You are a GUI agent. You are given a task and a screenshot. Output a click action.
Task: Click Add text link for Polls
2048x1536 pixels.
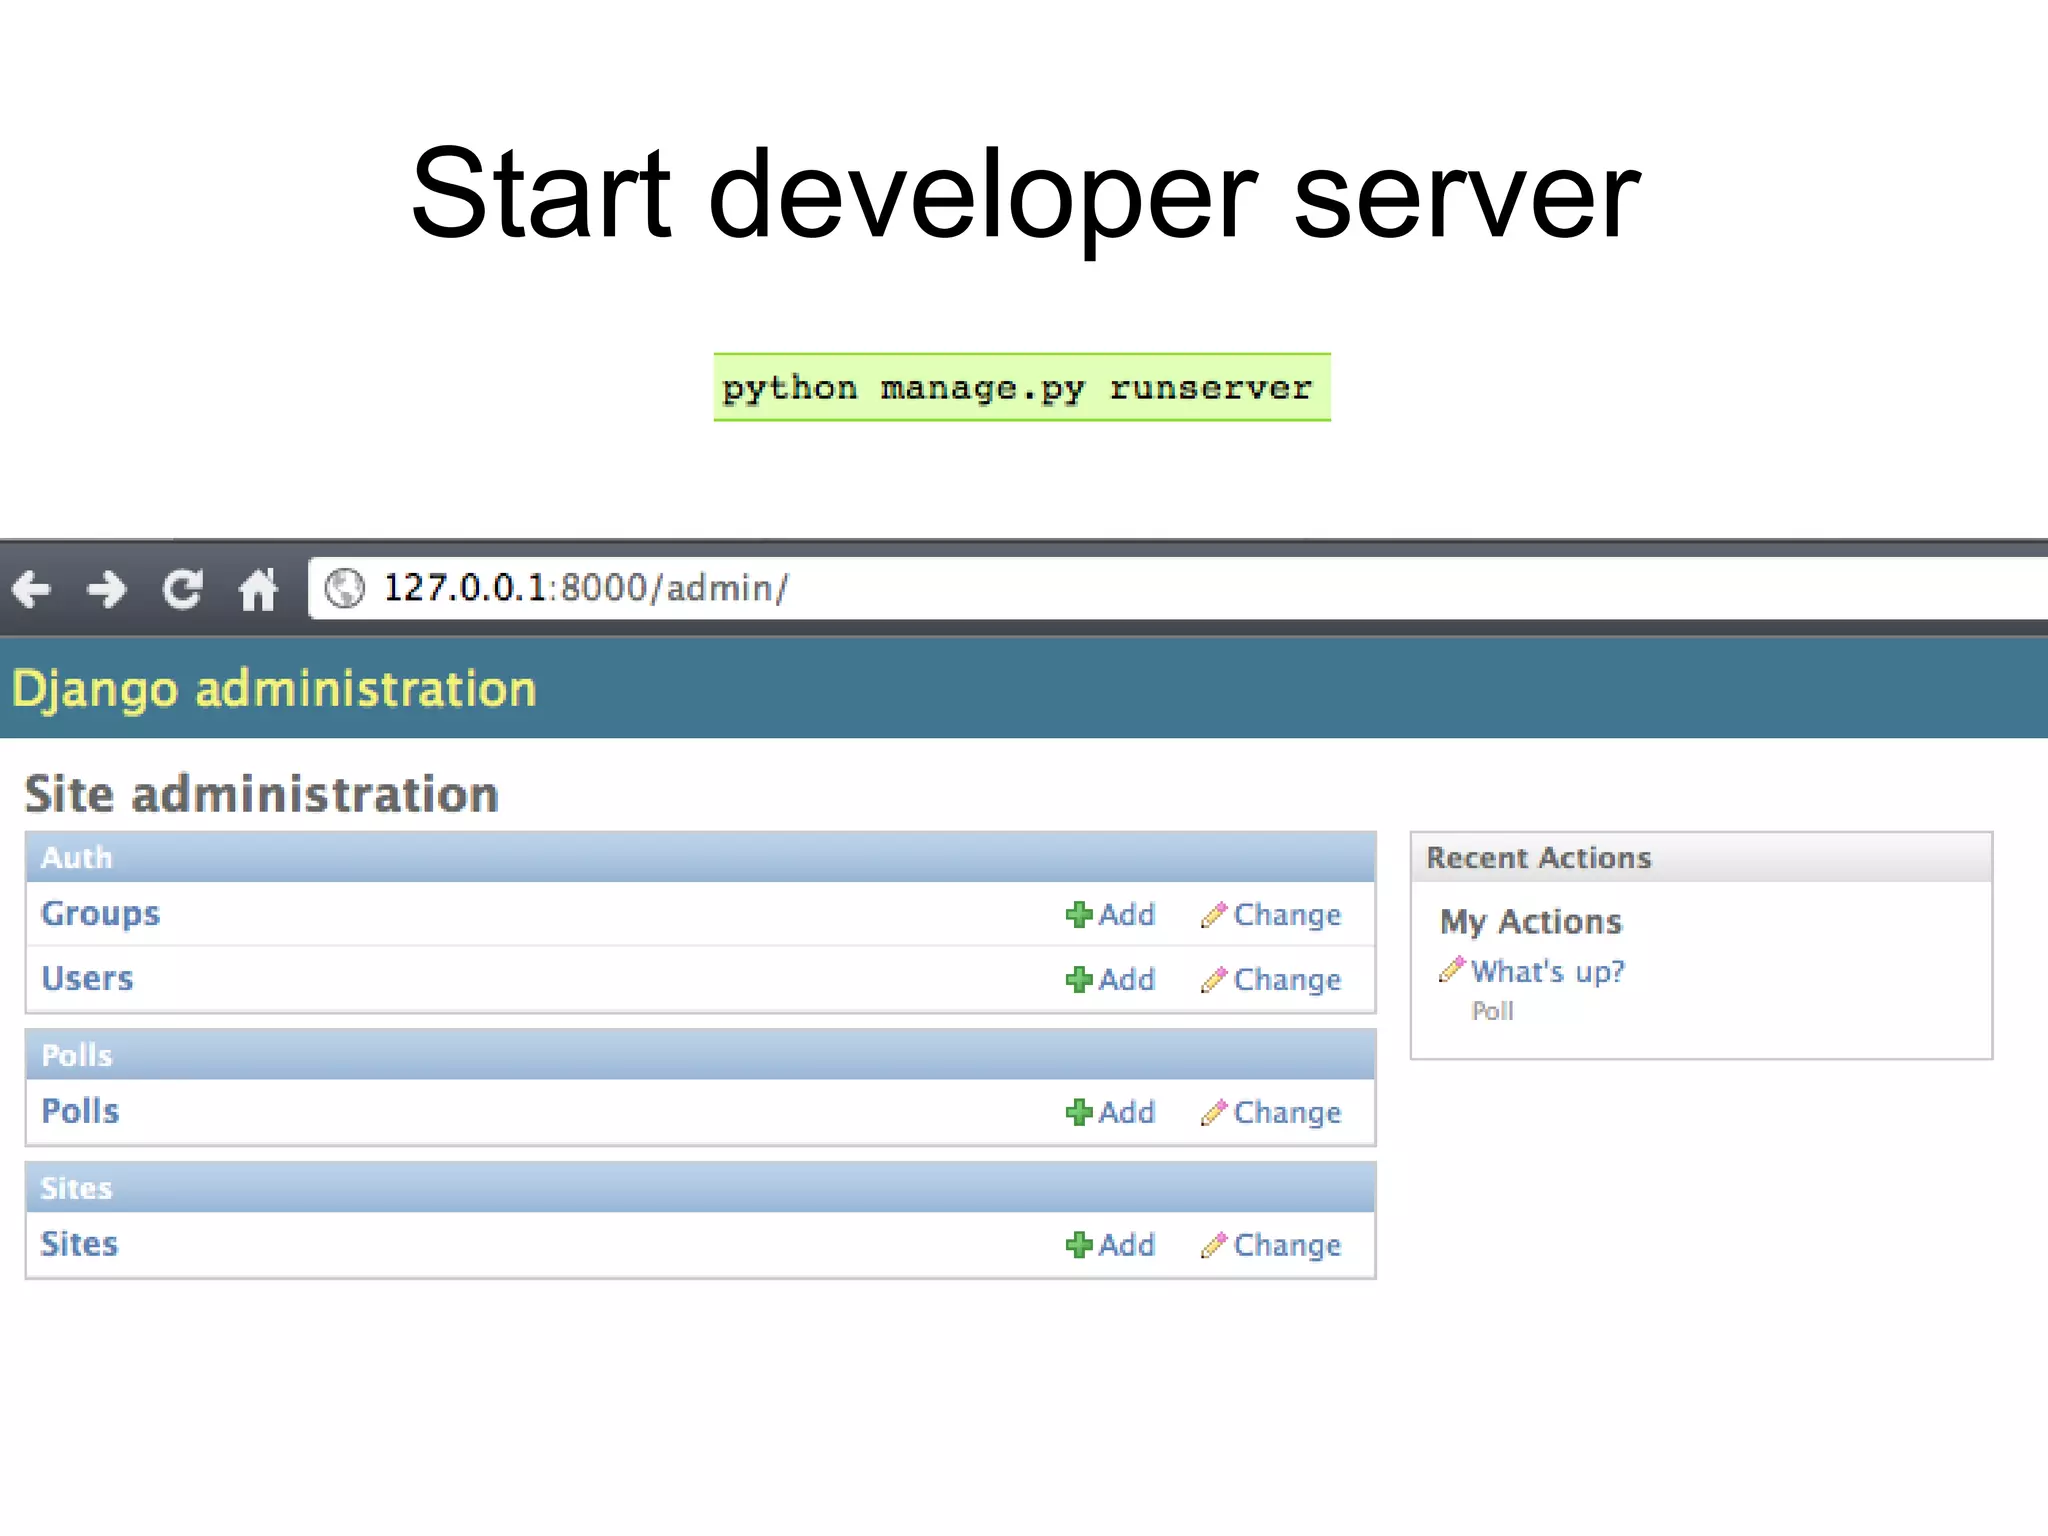1127,1112
